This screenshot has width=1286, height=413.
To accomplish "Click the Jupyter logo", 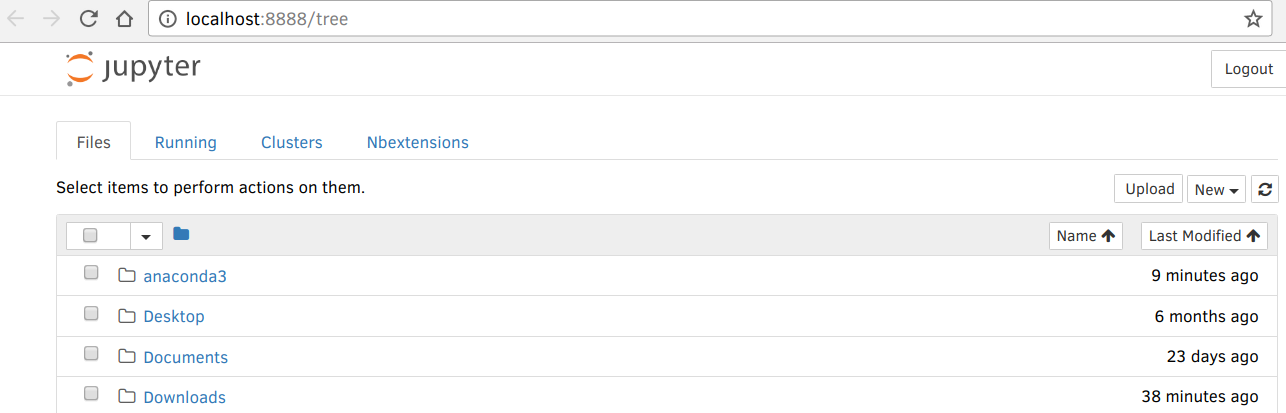I will point(133,68).
